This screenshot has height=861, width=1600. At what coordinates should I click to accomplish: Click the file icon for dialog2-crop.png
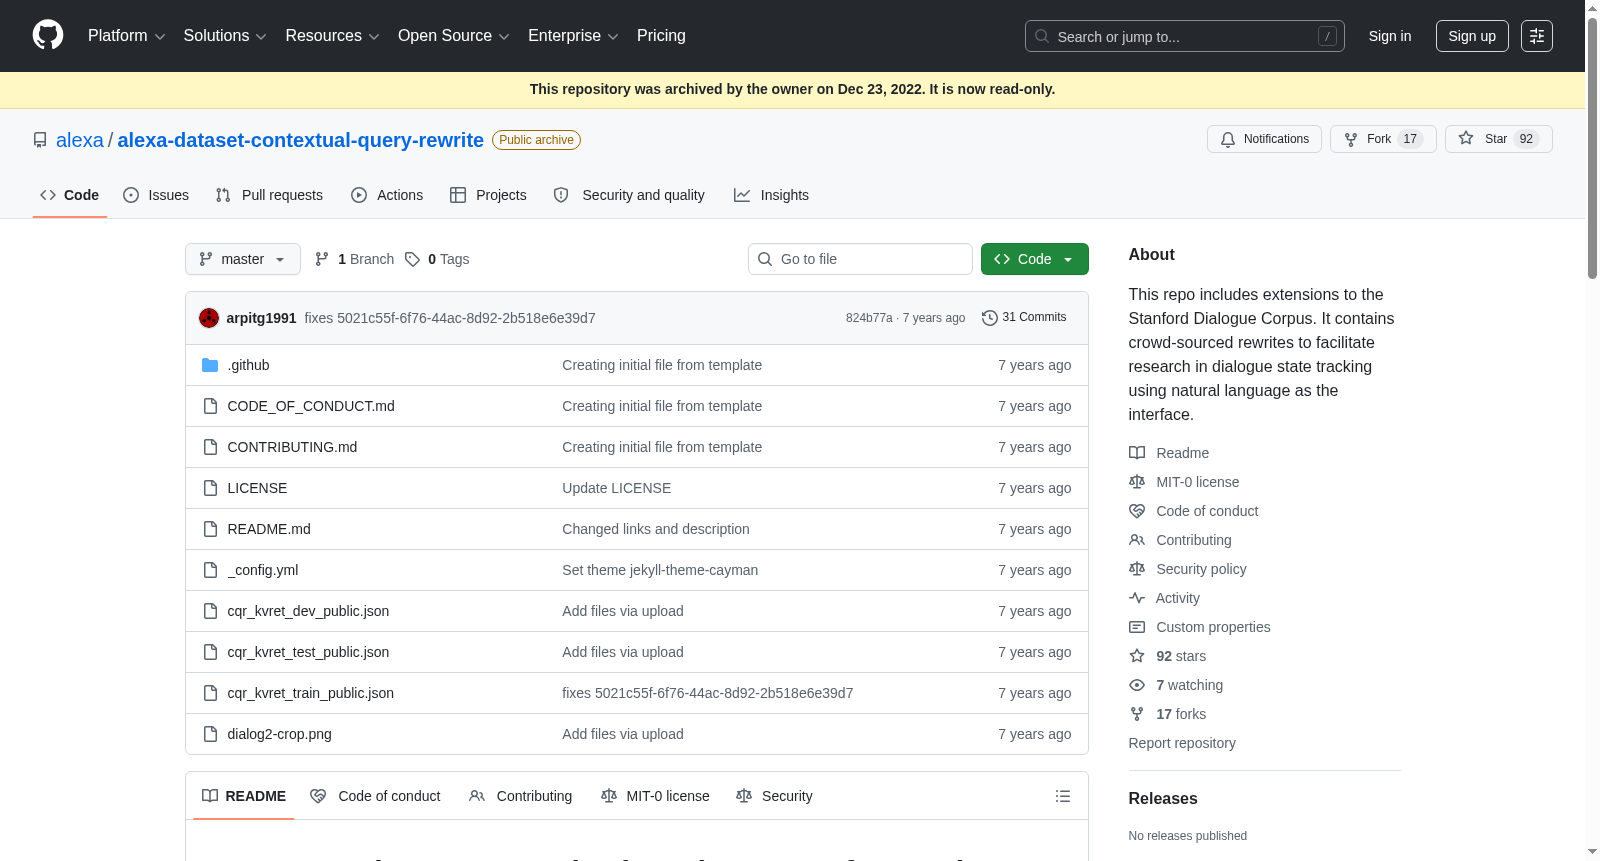[x=210, y=734]
